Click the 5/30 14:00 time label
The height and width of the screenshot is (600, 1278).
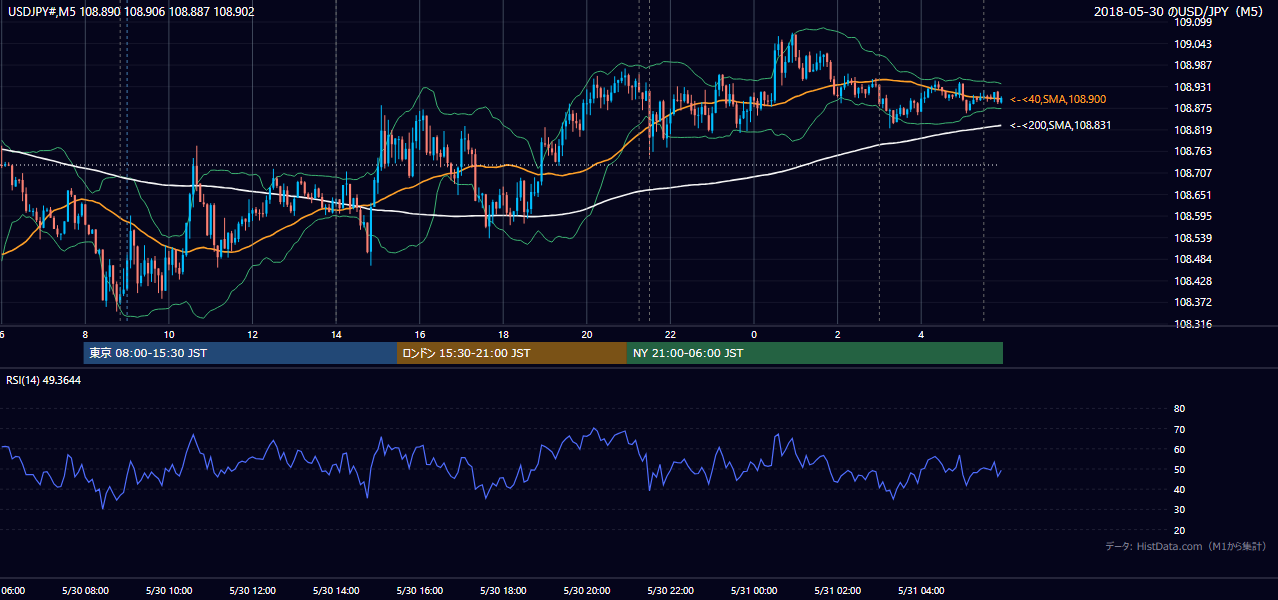coord(336,591)
